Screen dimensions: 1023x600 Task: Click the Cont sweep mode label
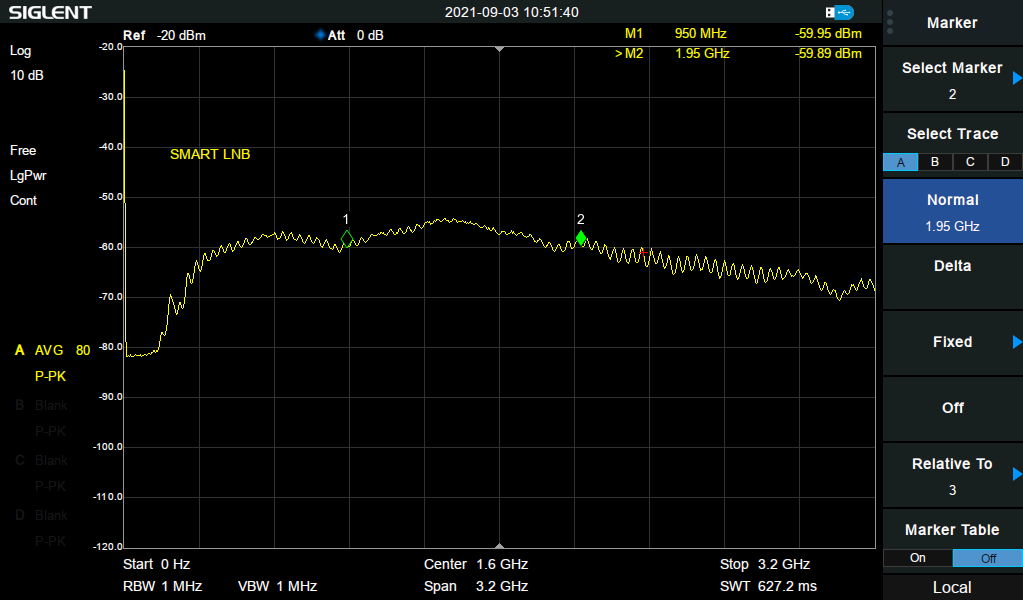point(23,201)
